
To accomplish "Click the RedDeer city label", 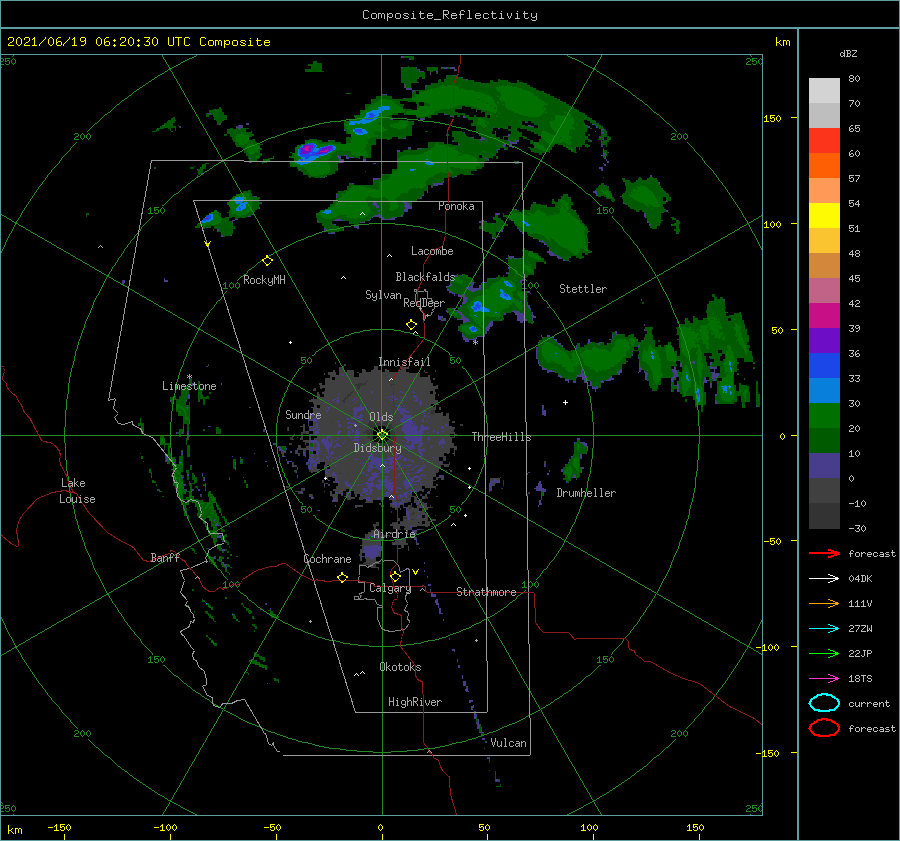I will tap(424, 303).
